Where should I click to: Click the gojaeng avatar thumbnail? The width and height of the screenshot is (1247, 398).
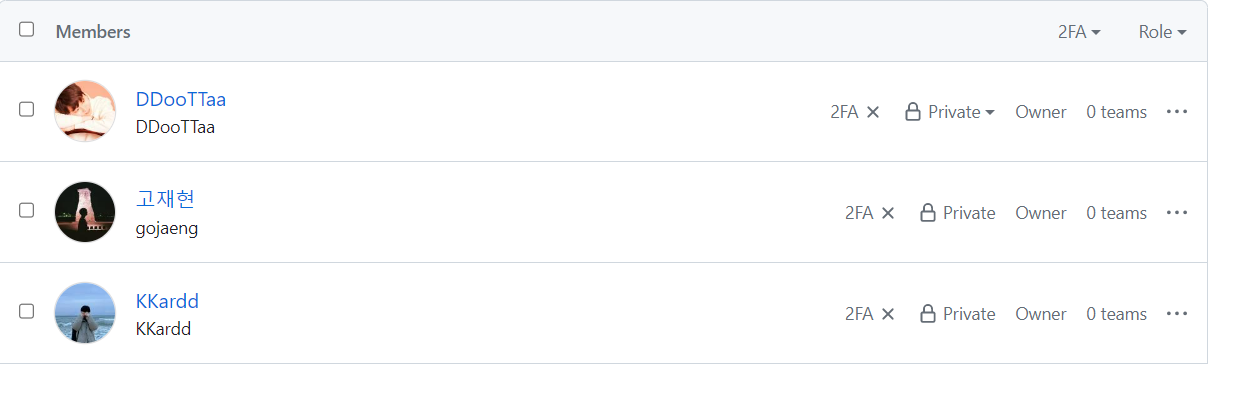(85, 212)
